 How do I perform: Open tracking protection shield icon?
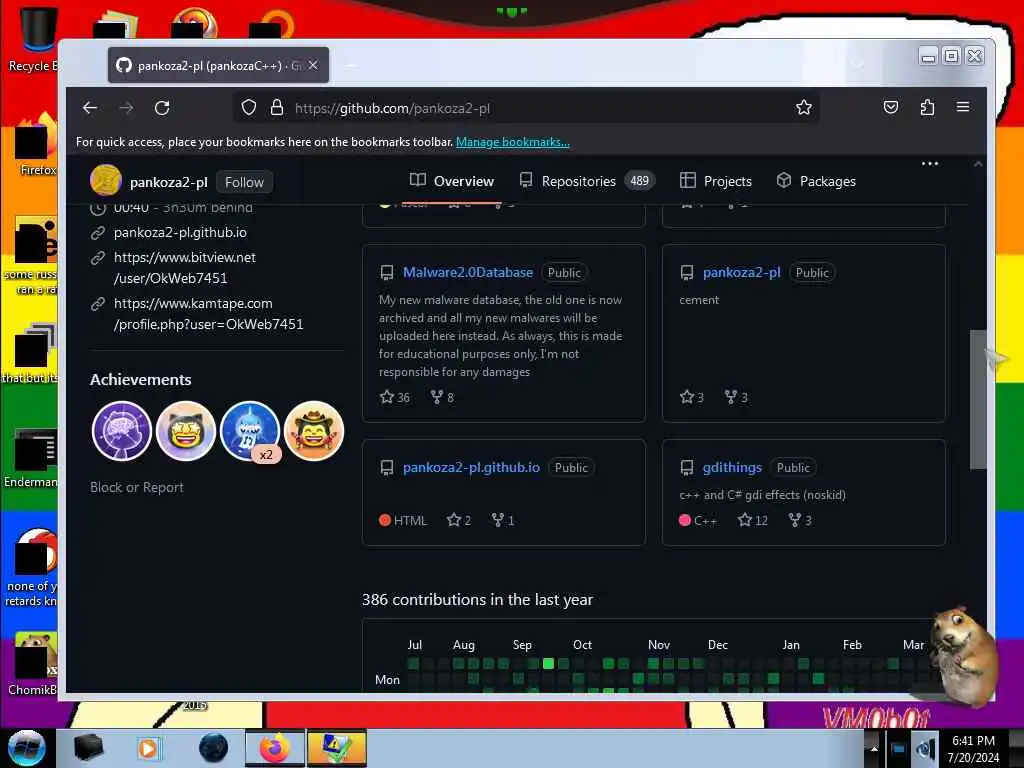click(248, 108)
